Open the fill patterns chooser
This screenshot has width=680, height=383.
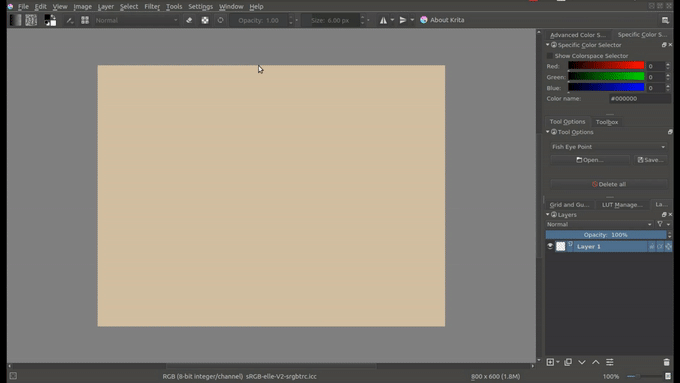pos(31,20)
